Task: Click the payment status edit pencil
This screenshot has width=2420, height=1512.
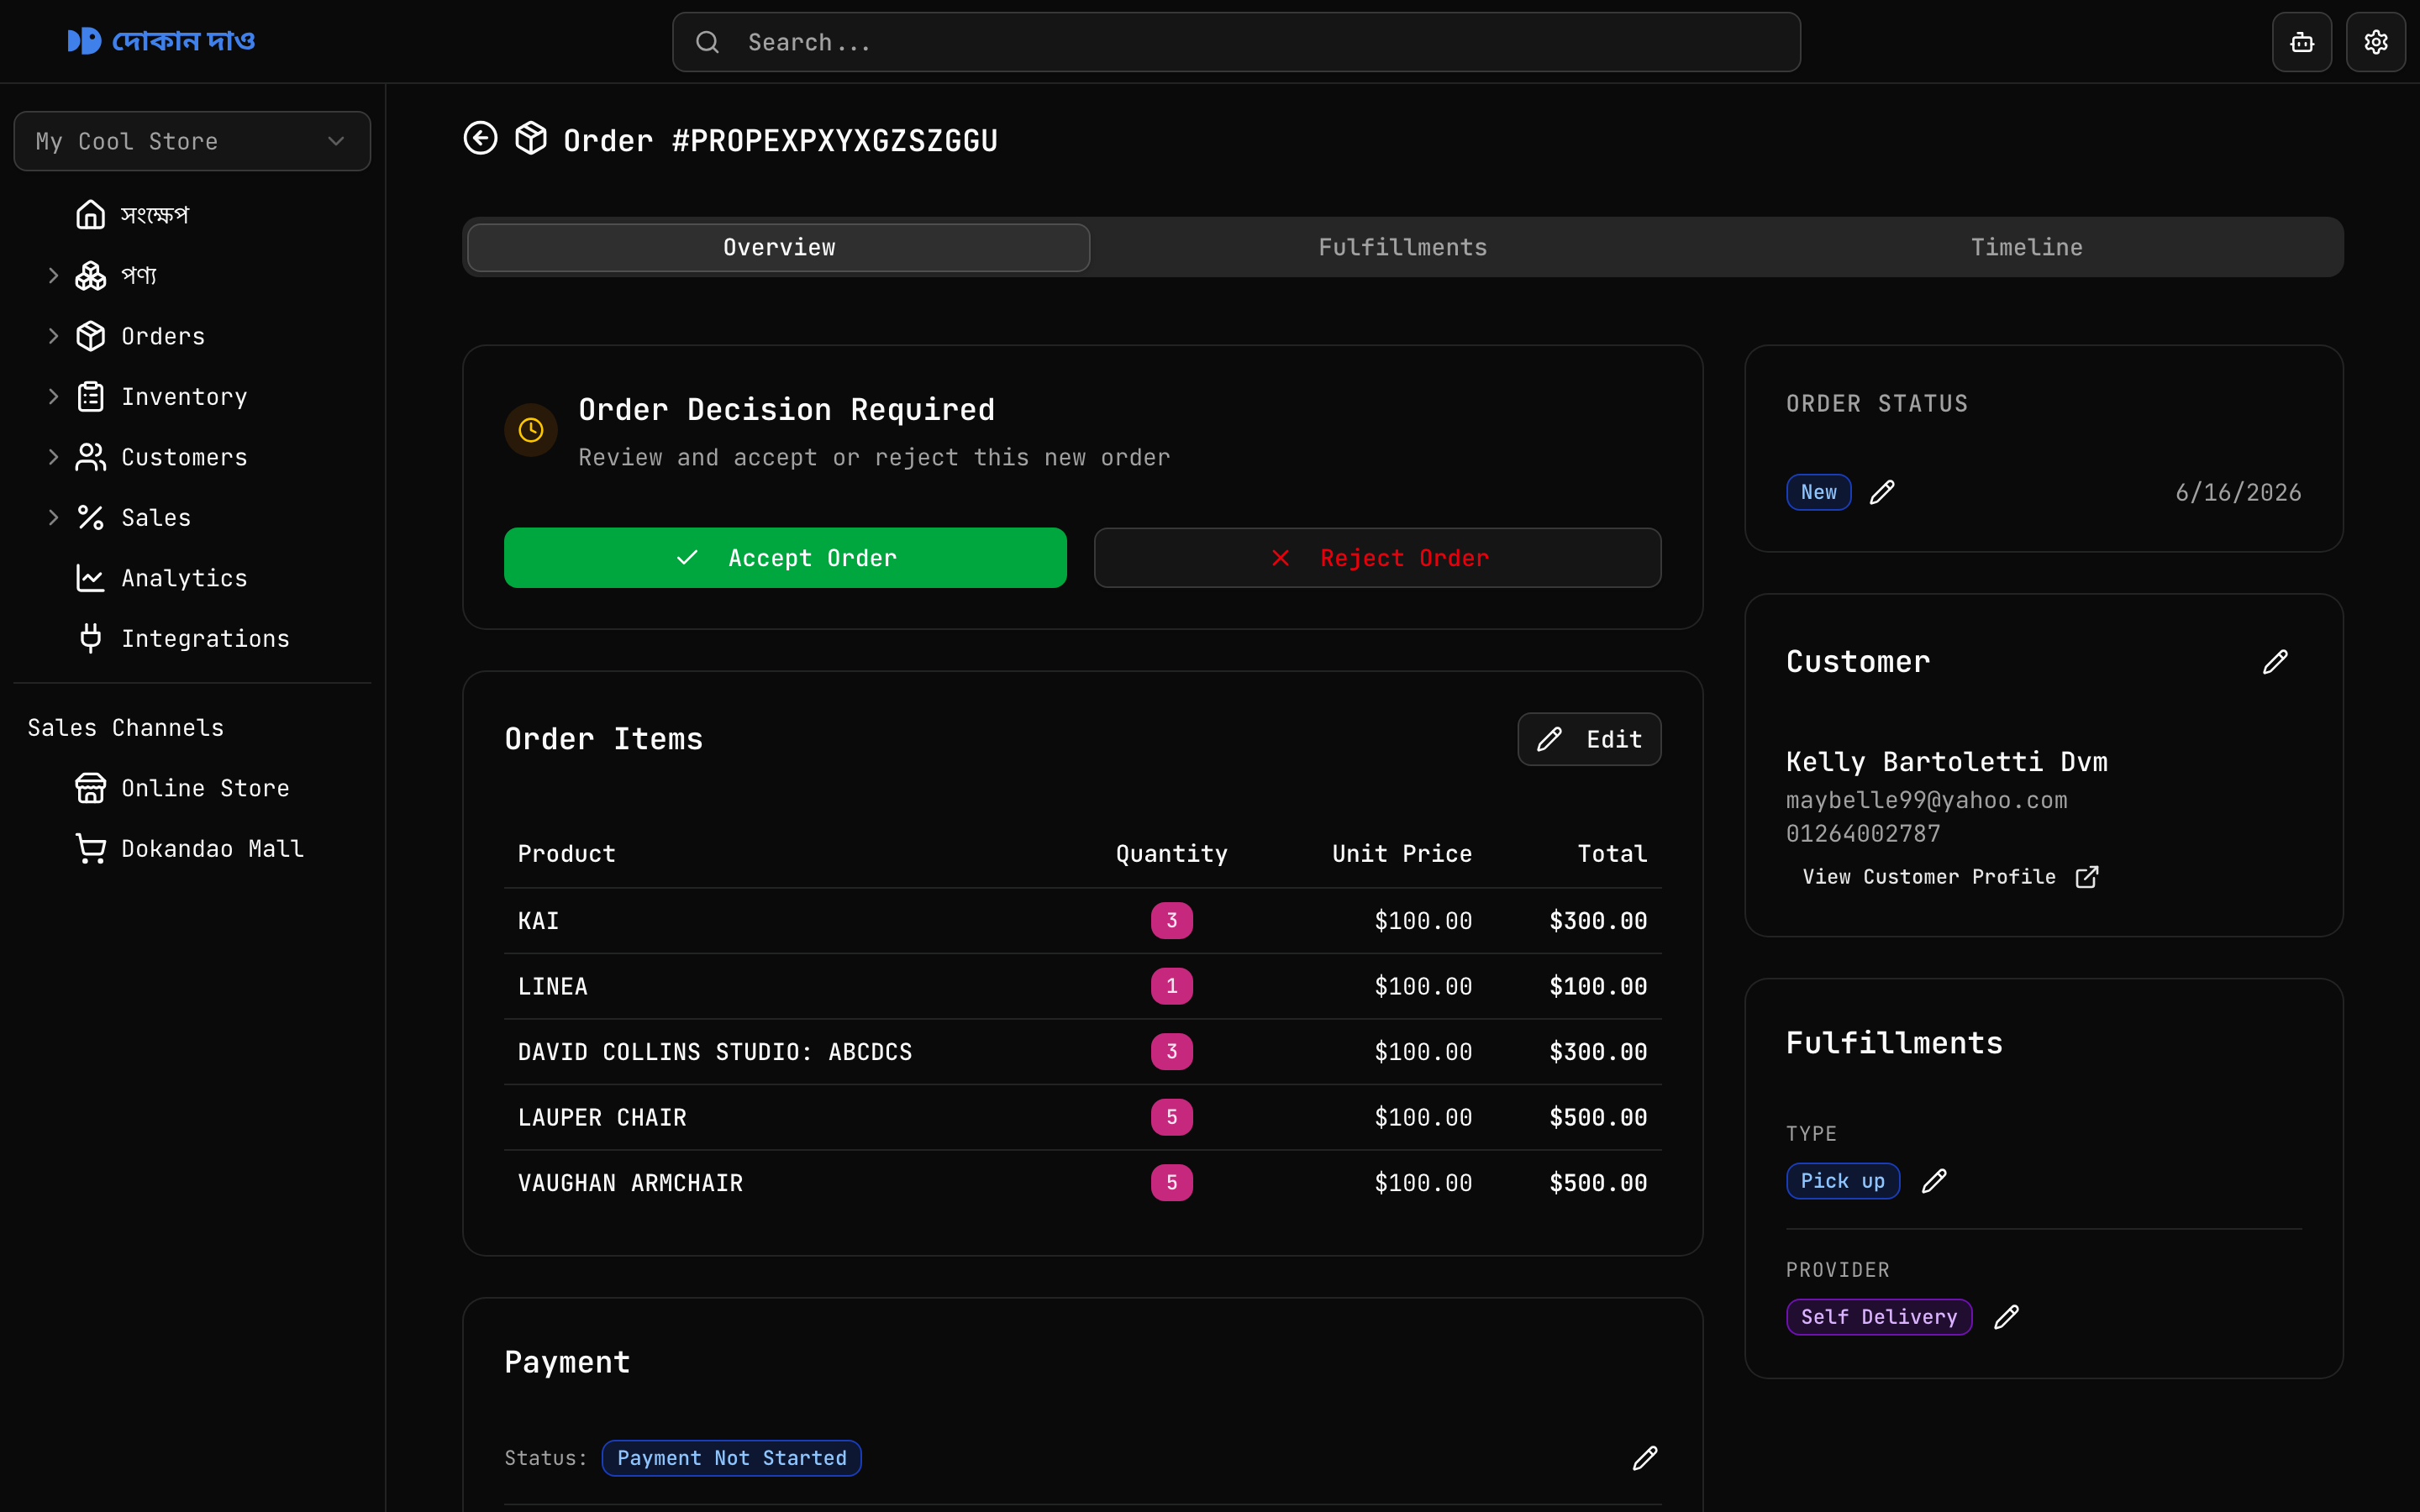Action: point(1645,1458)
